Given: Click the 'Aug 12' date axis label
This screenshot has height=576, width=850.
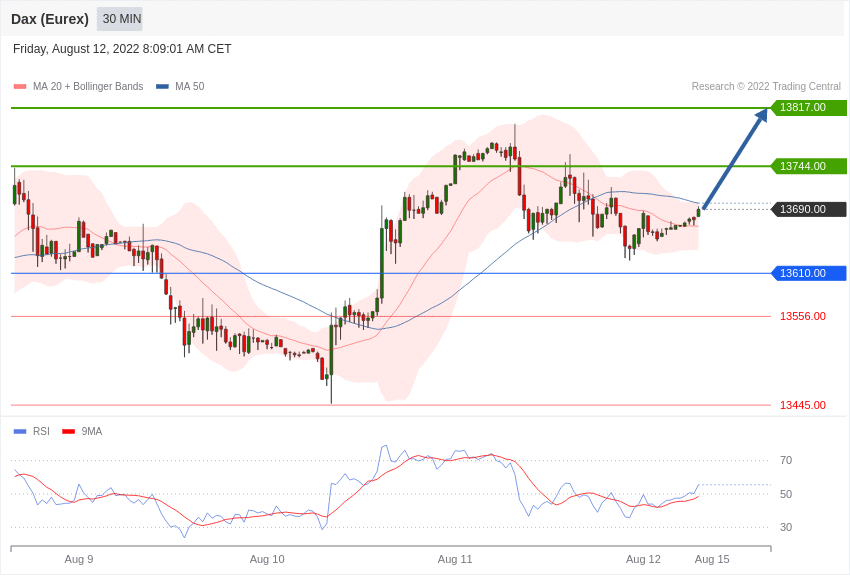Looking at the screenshot, I should (643, 559).
